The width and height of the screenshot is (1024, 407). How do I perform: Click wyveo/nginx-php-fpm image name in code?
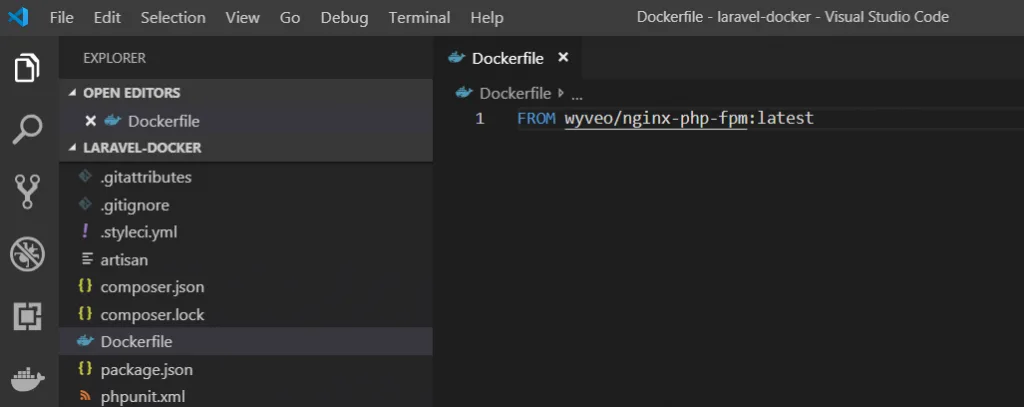pos(655,118)
